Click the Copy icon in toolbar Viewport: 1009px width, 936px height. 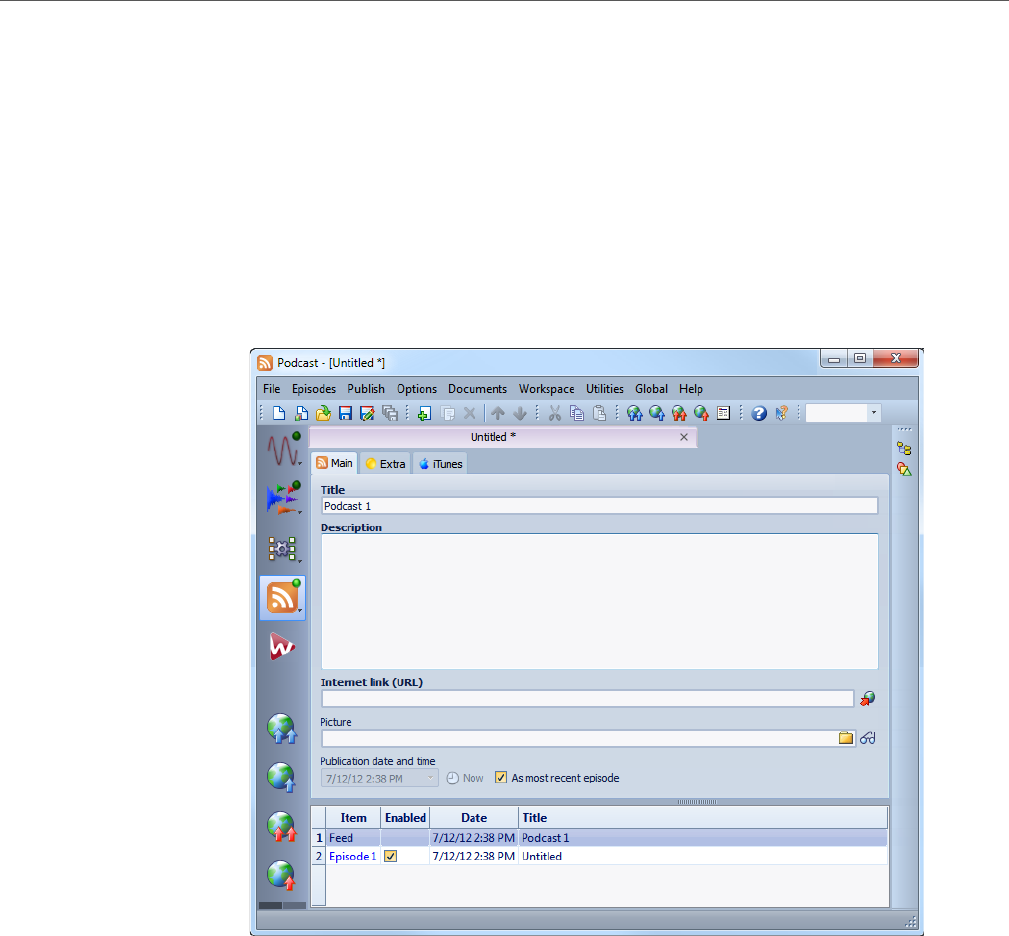tap(577, 413)
